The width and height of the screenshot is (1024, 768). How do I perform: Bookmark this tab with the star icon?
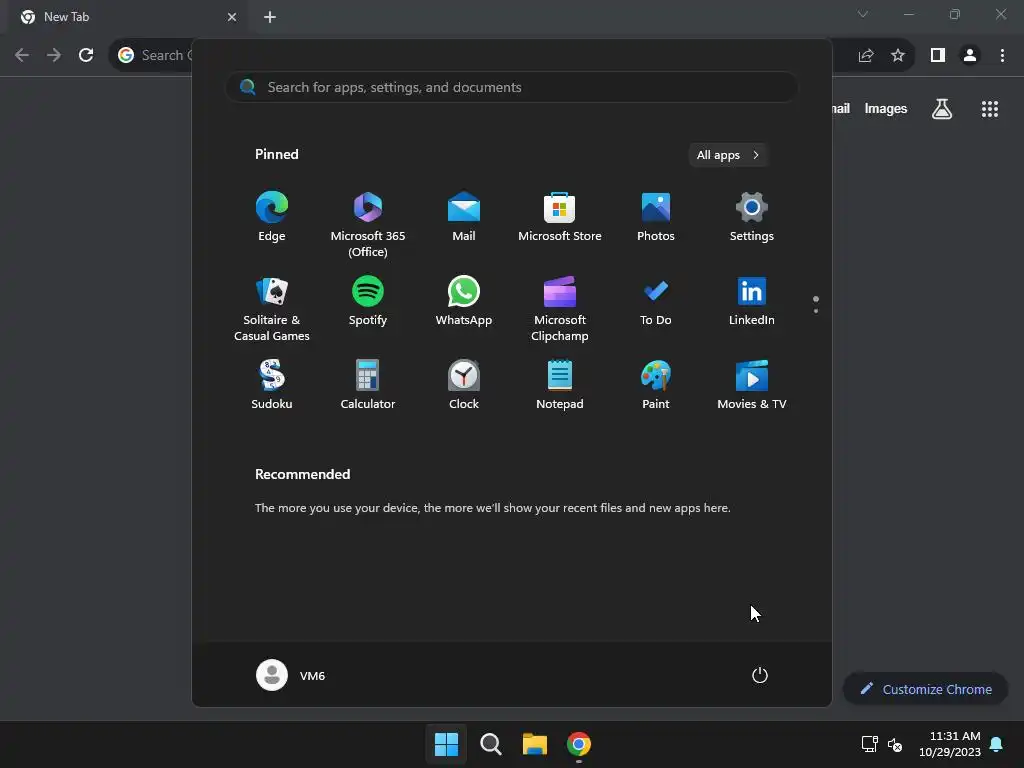[x=898, y=56]
